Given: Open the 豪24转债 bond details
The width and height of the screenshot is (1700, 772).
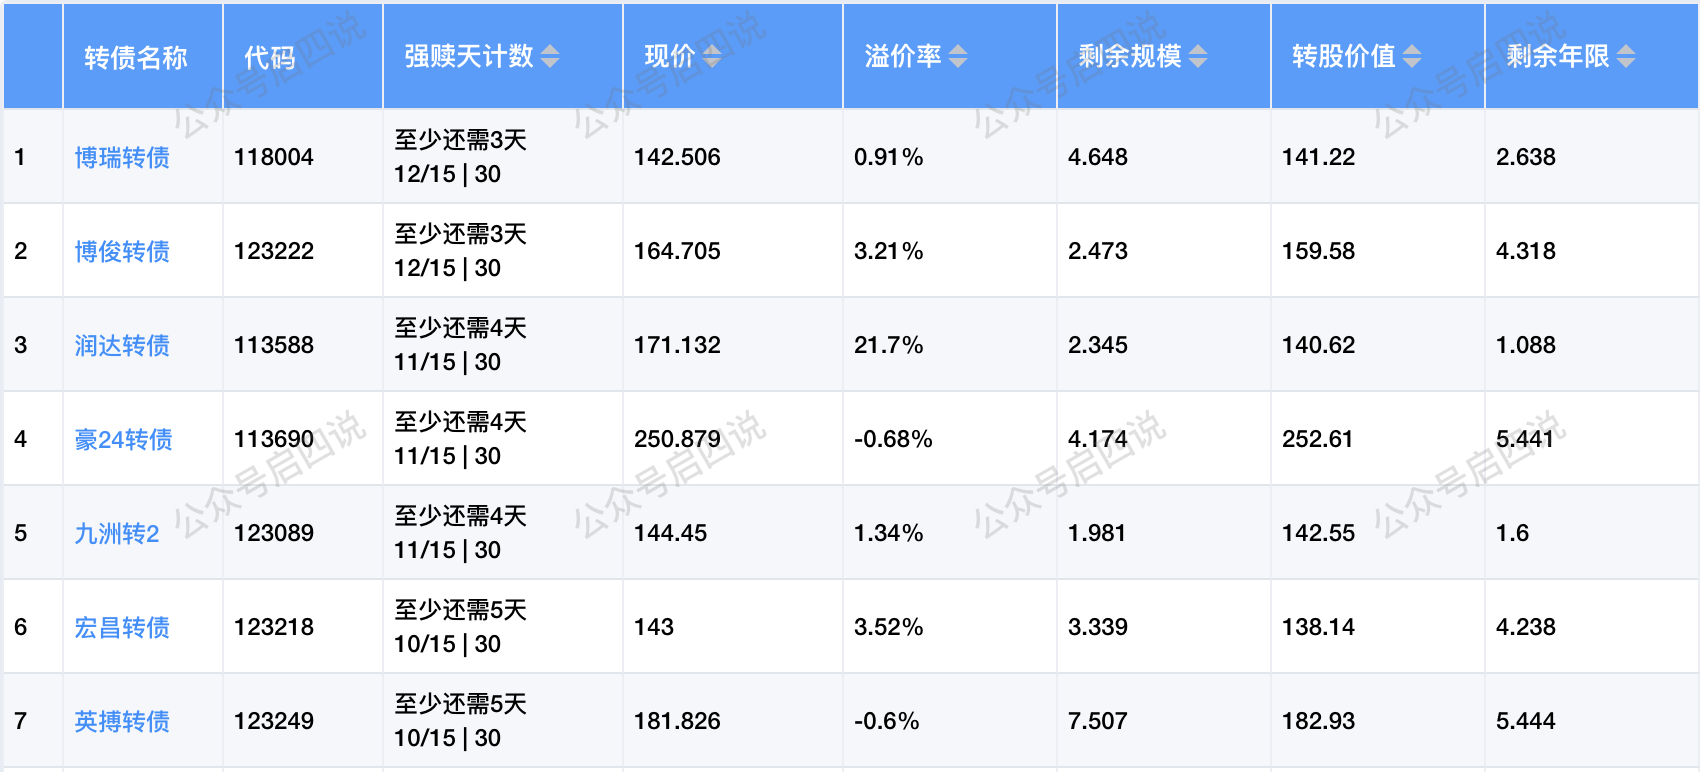Looking at the screenshot, I should [123, 439].
